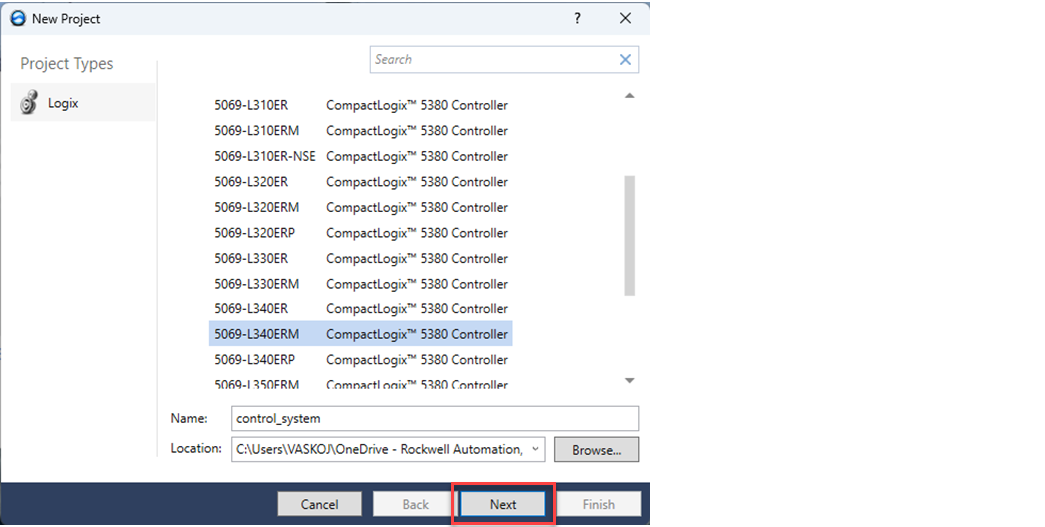Select controller 5069-L310ER
The width and height of the screenshot is (1045, 527).
(361, 105)
